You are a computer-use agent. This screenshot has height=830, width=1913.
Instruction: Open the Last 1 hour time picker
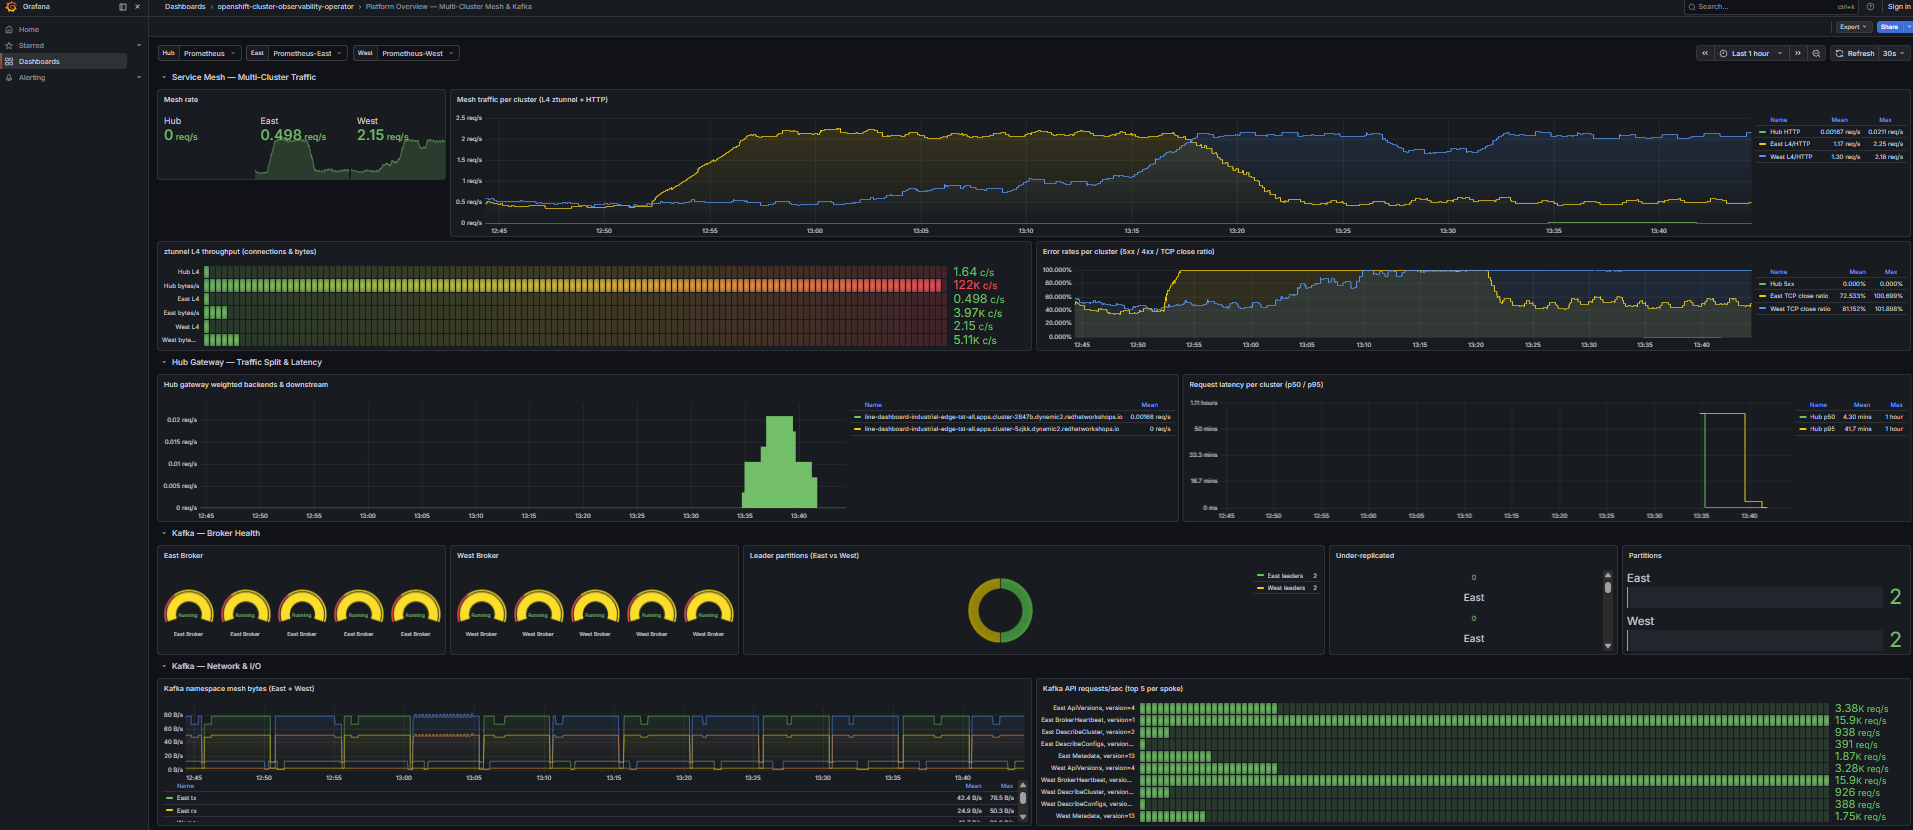coord(1751,54)
